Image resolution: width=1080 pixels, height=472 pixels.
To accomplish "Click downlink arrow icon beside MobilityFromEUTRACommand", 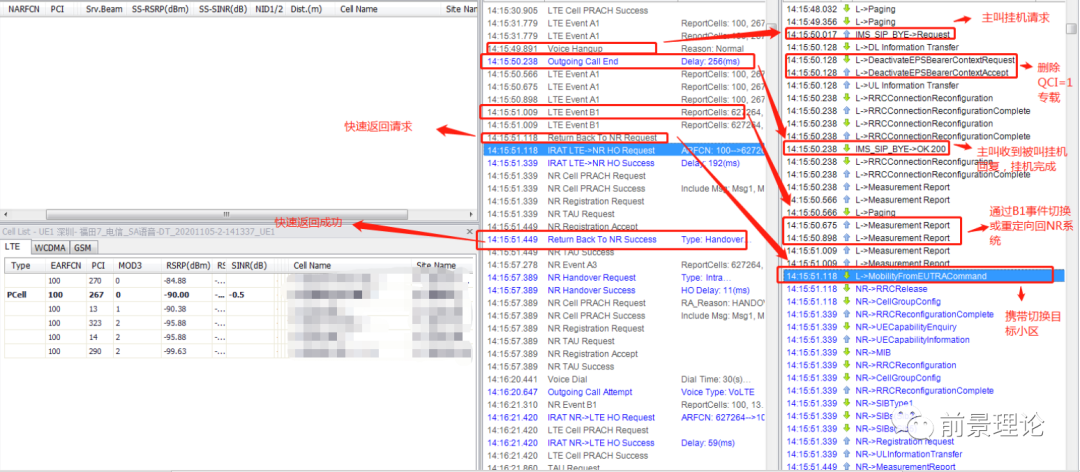I will tap(847, 276).
